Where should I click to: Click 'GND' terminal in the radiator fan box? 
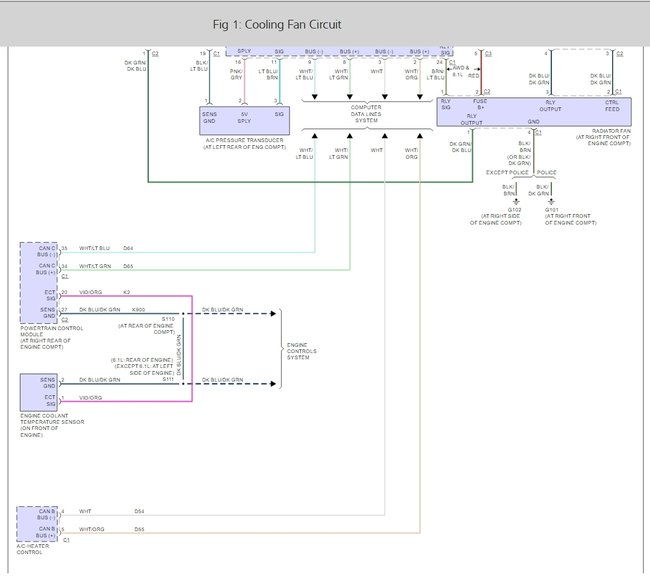pyautogui.click(x=534, y=122)
